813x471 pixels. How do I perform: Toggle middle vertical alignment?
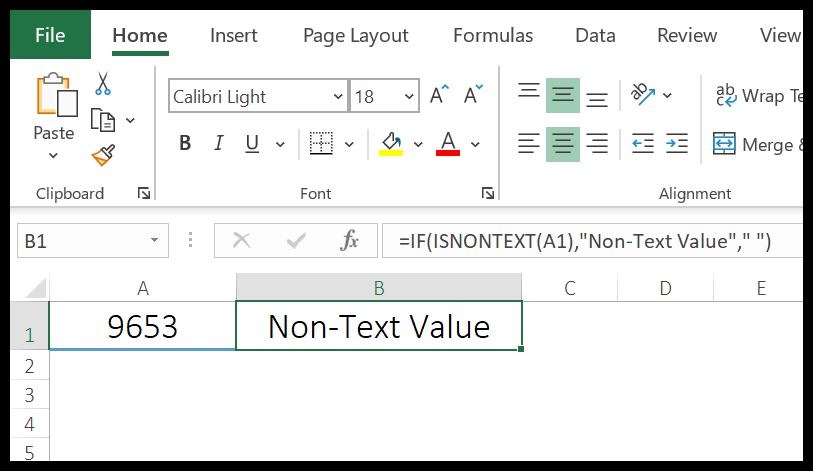[563, 95]
